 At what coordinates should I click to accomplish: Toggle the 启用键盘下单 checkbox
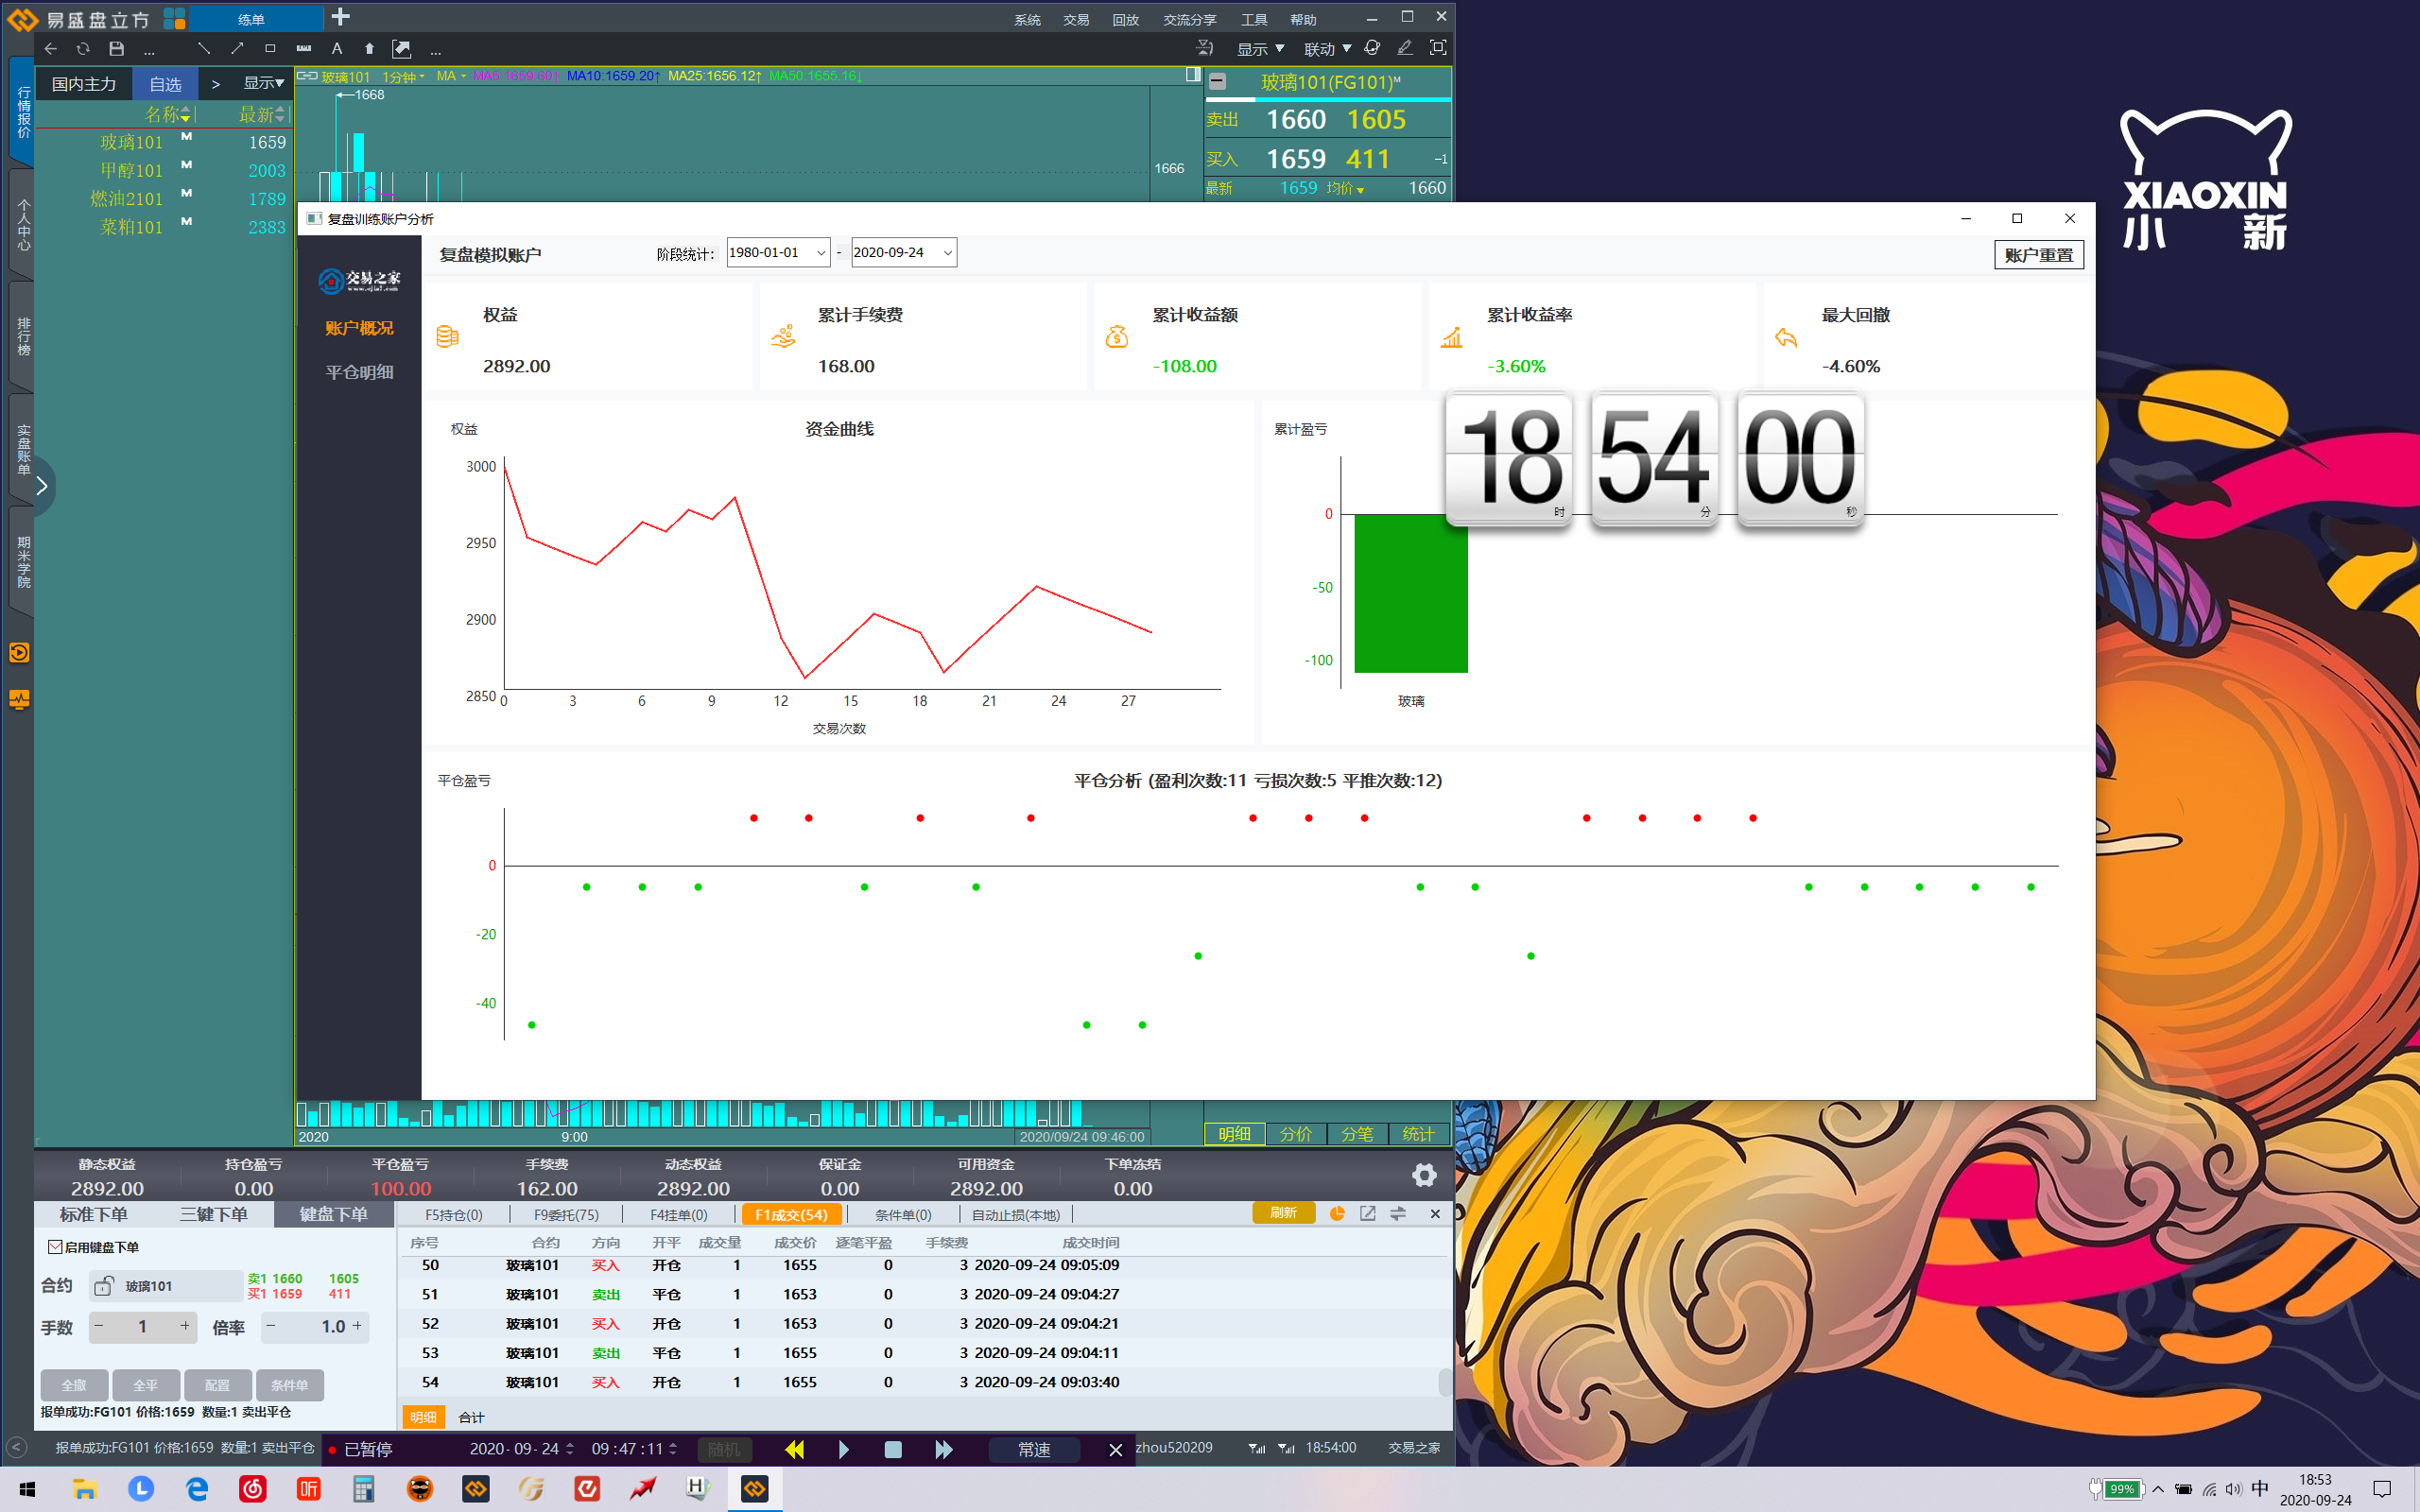pos(56,1247)
